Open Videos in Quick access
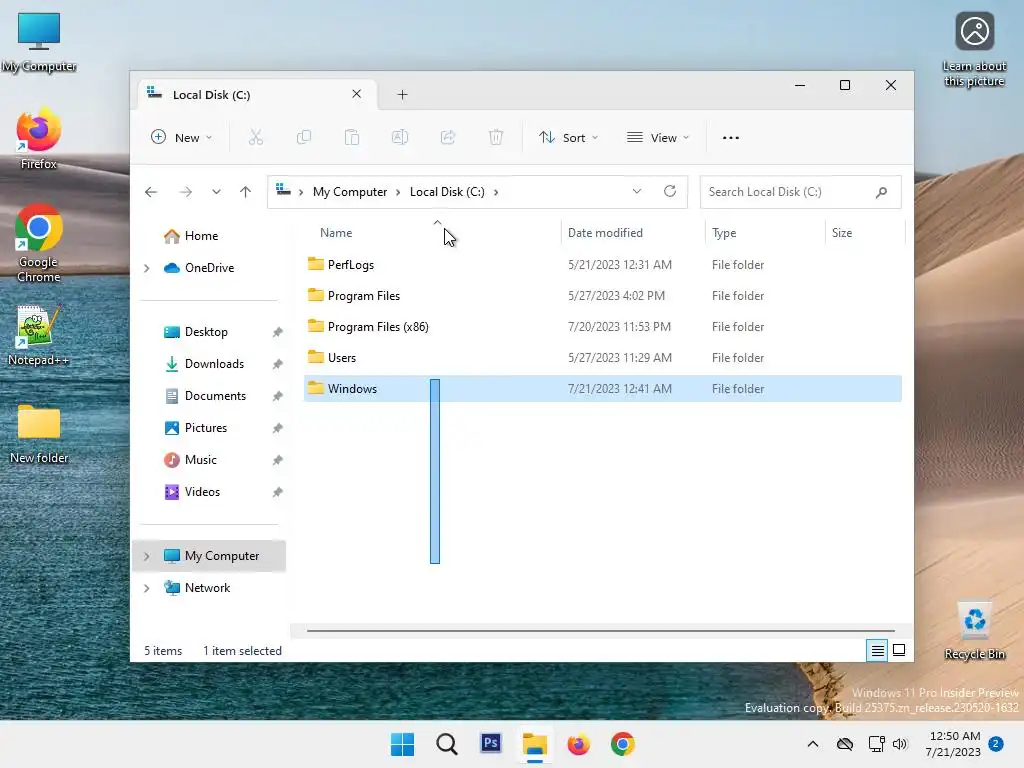 pyautogui.click(x=202, y=492)
